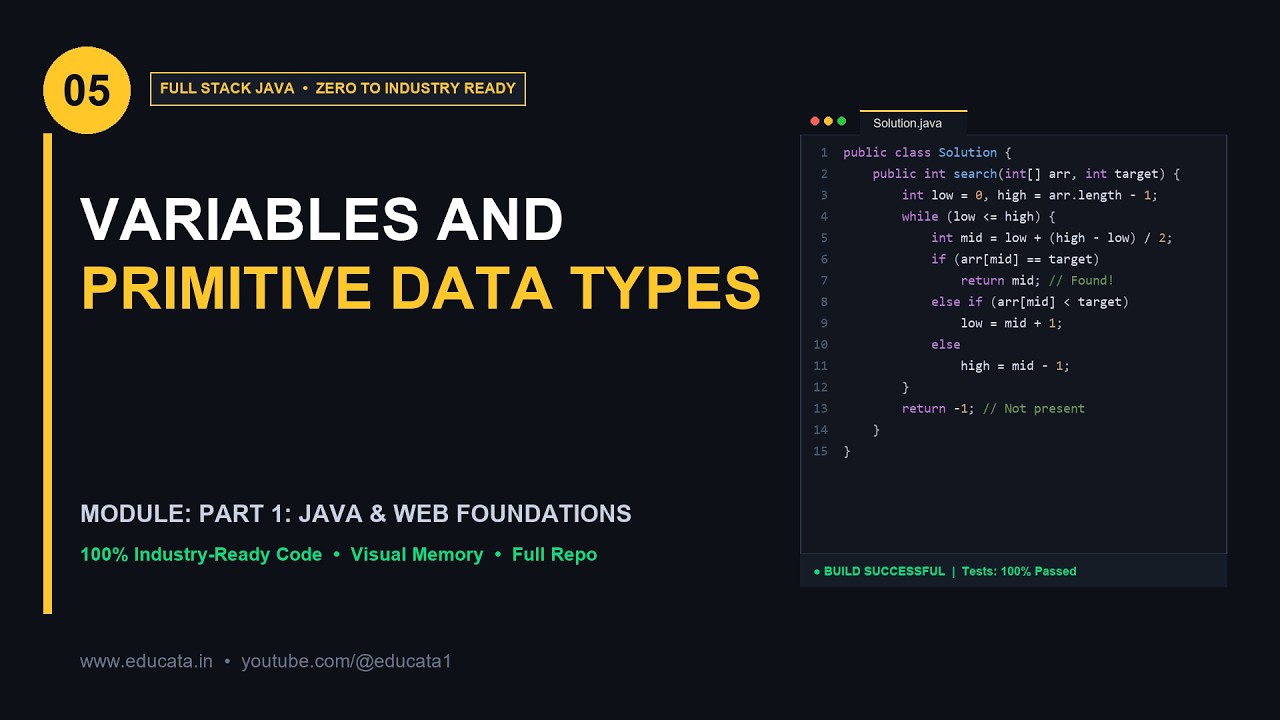The width and height of the screenshot is (1280, 720).
Task: Click the "Visual Memory" green text
Action: pyautogui.click(x=417, y=554)
